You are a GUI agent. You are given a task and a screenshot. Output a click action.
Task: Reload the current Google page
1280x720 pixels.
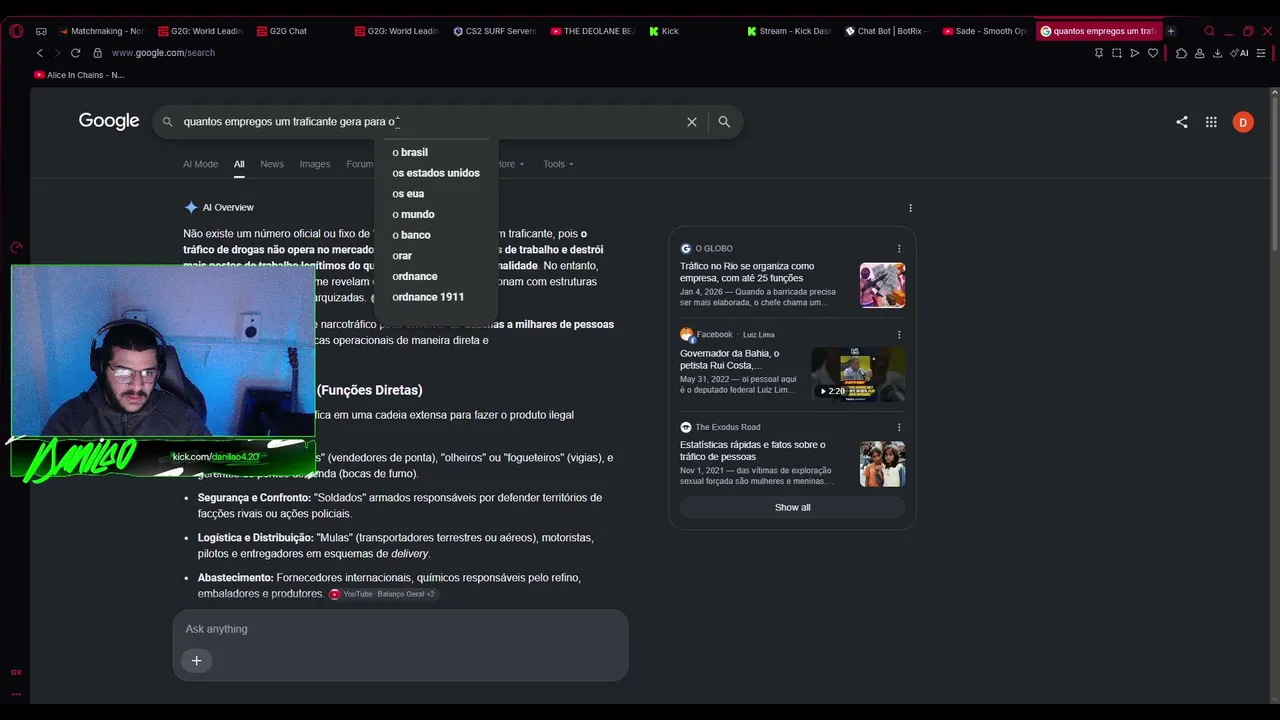coord(75,53)
